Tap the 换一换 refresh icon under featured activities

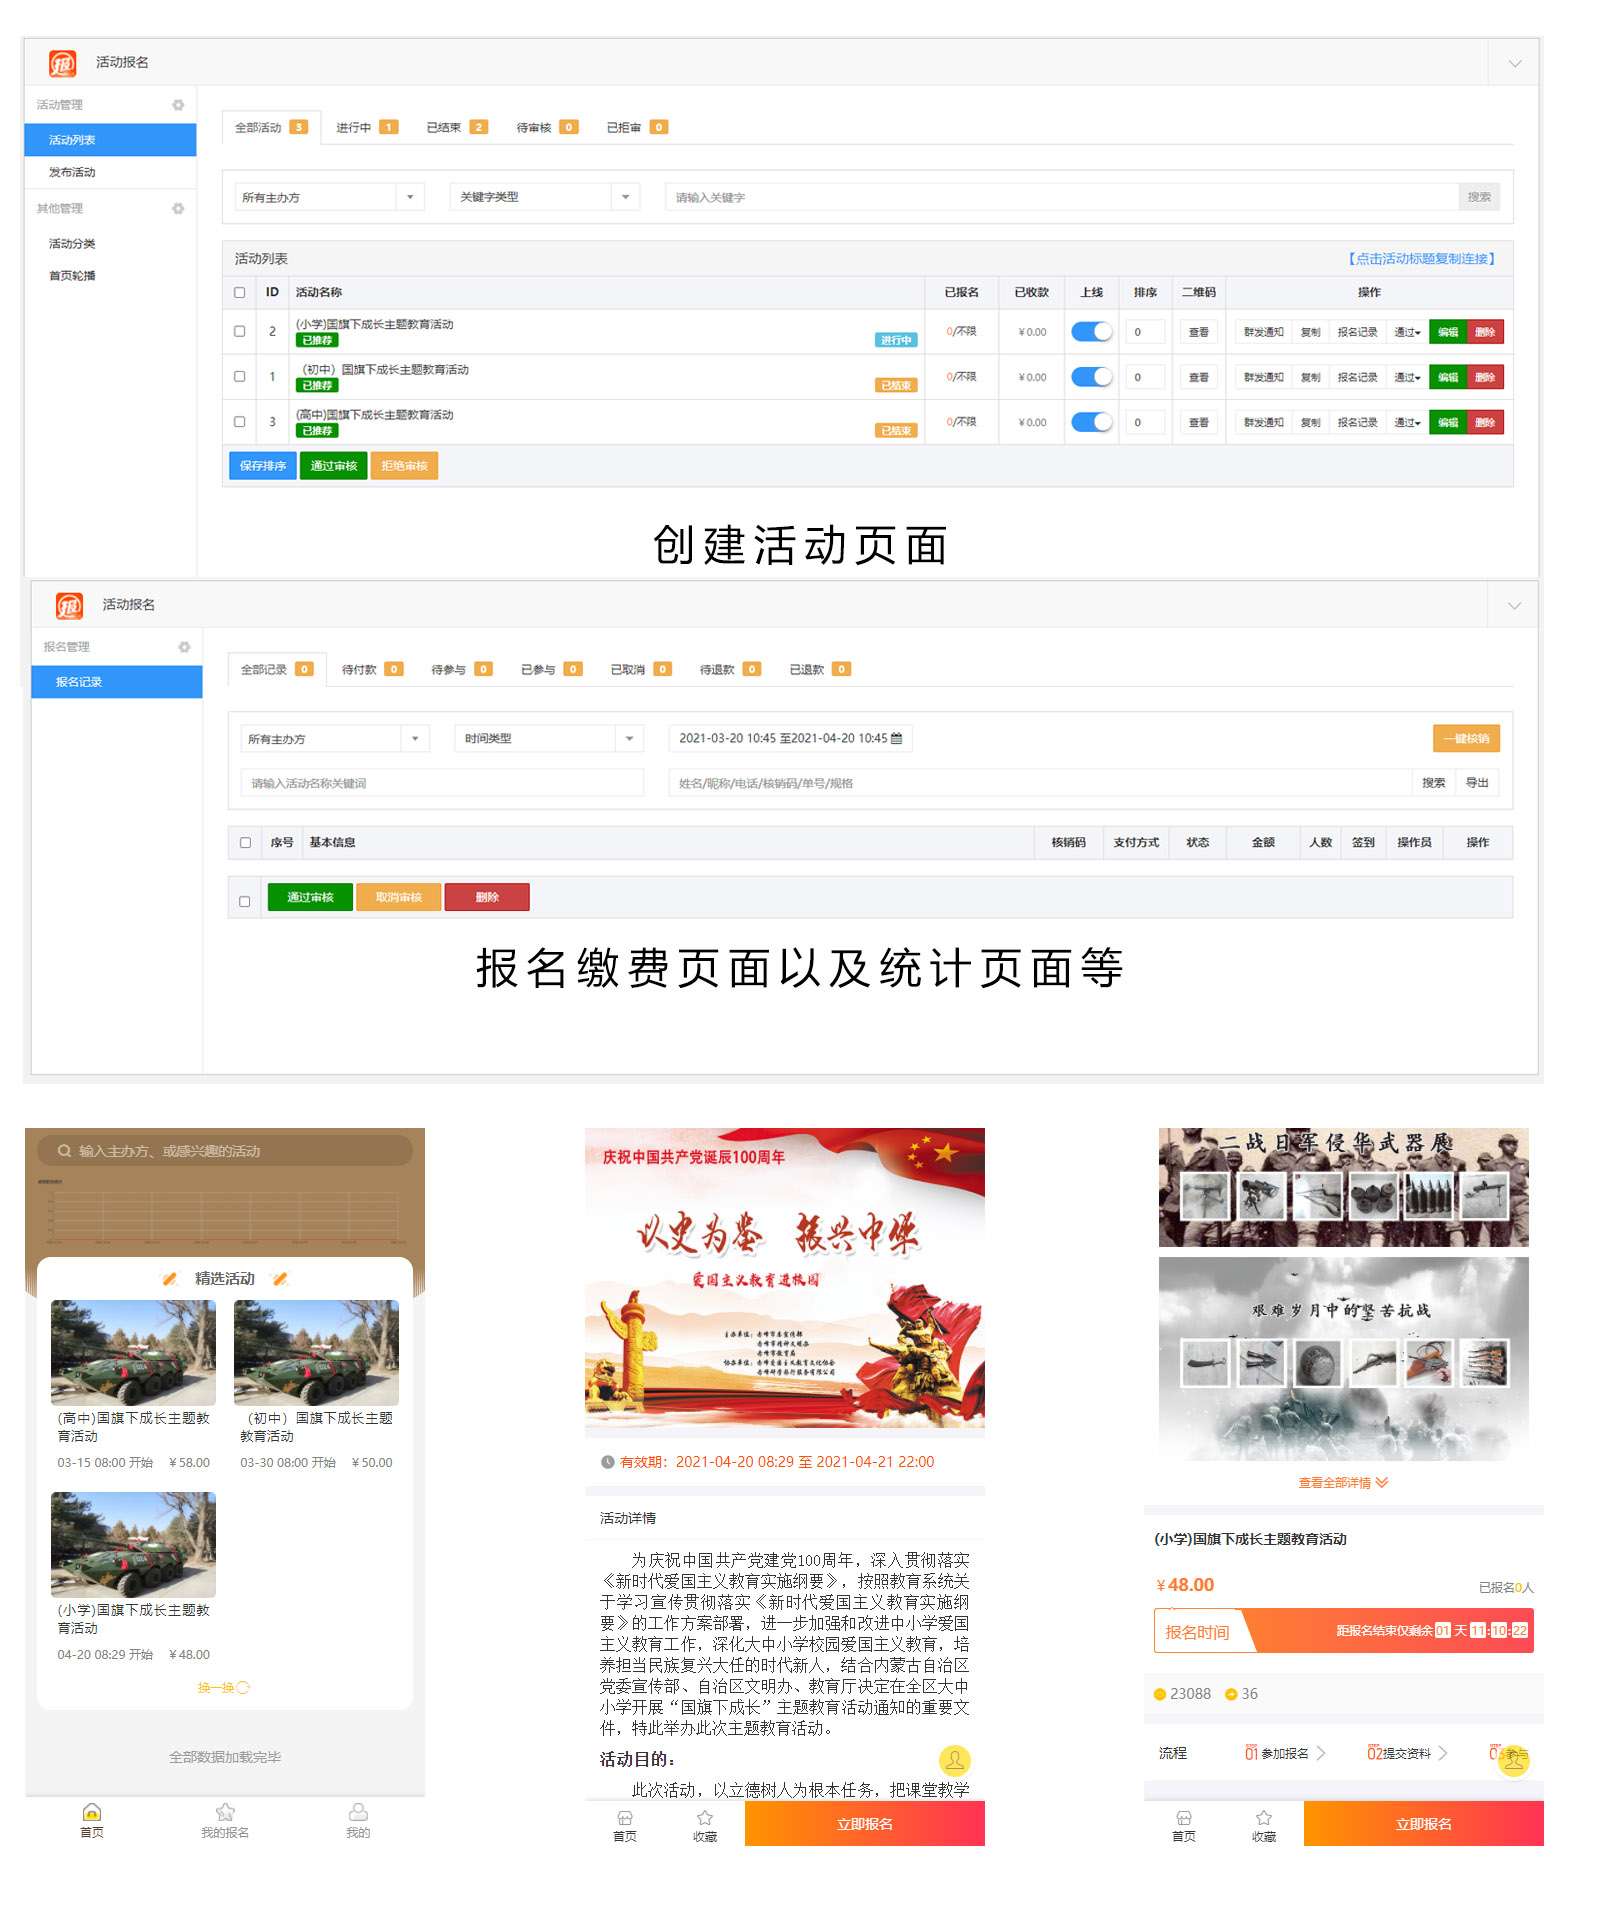pyautogui.click(x=243, y=1688)
